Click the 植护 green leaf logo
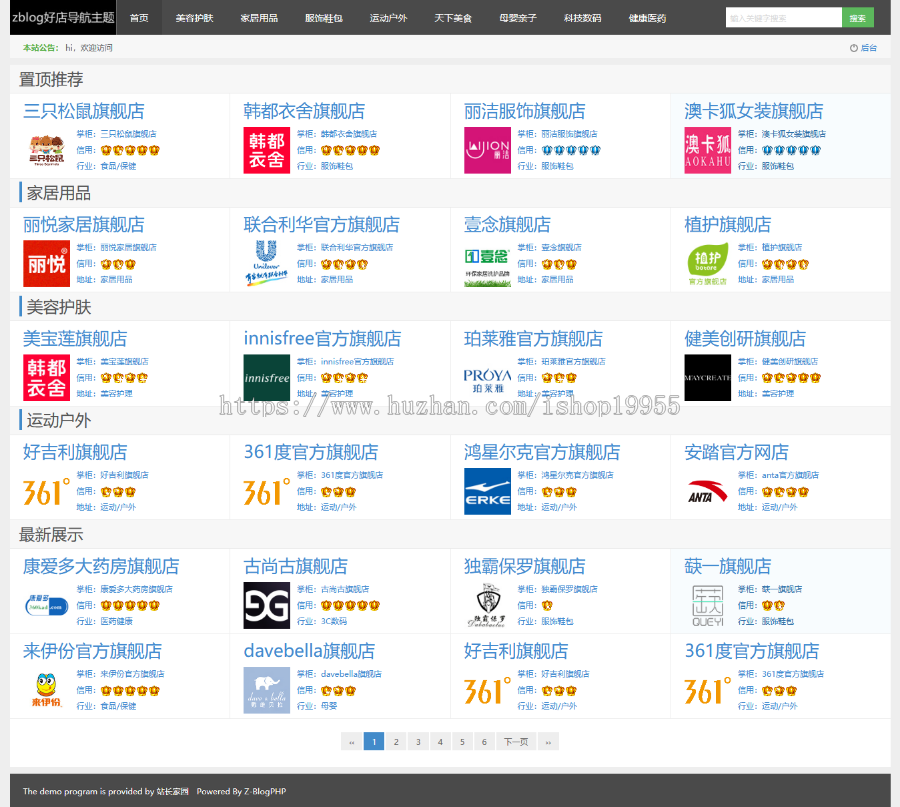Screen dimensions: 900x807 pos(708,263)
